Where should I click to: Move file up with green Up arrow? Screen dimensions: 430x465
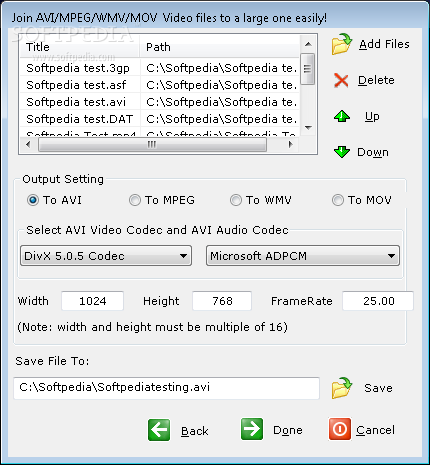(342, 116)
